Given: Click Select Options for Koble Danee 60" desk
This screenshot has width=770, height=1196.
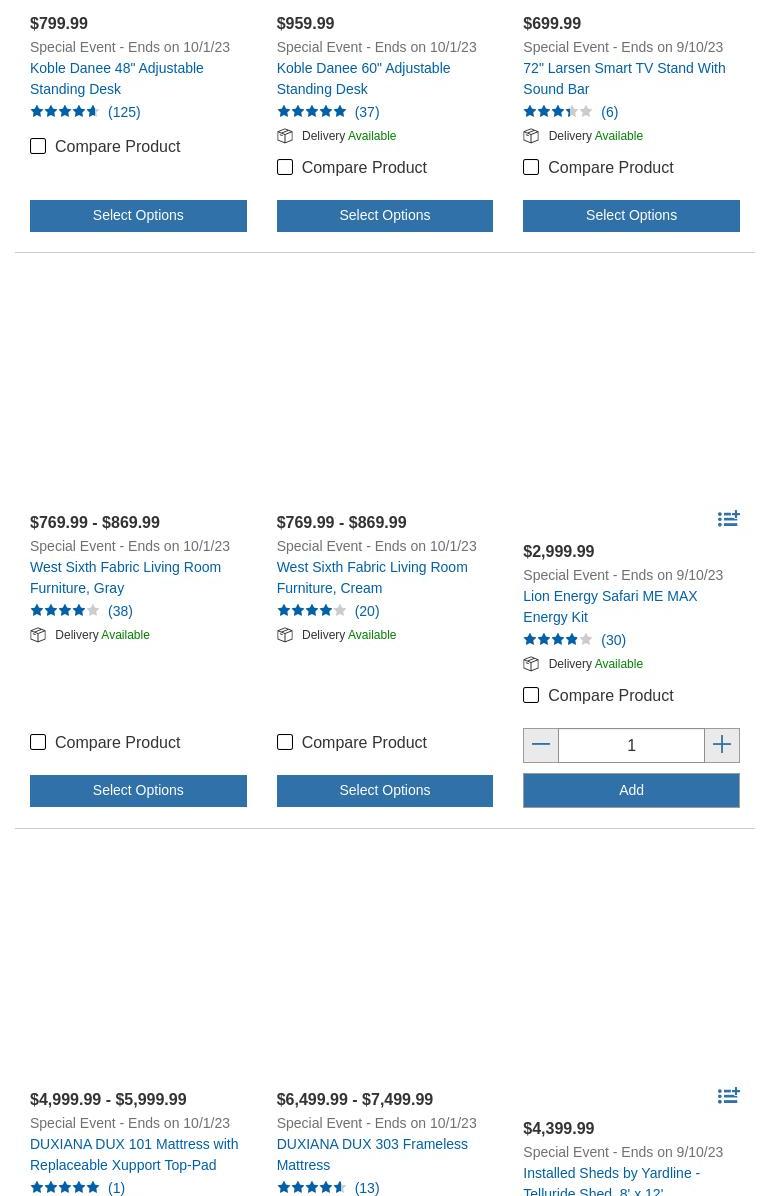Looking at the screenshot, I should pyautogui.click(x=385, y=216).
